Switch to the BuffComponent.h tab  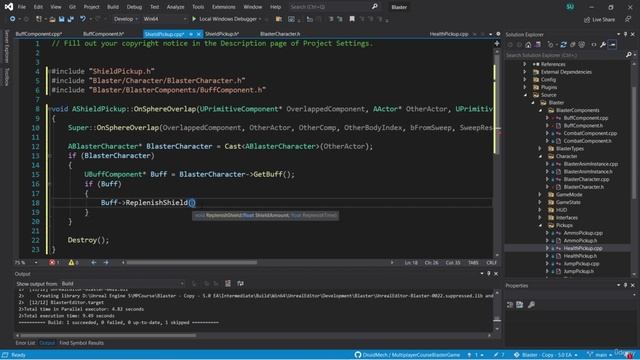click(103, 34)
